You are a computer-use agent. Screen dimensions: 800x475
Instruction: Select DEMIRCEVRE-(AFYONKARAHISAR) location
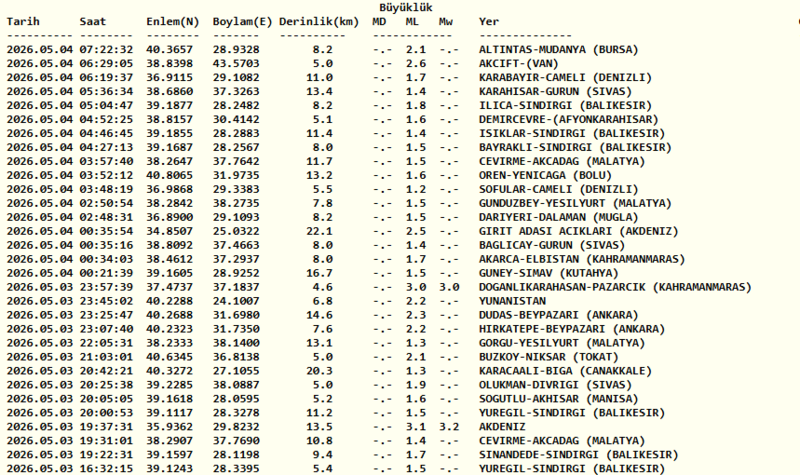(x=568, y=119)
